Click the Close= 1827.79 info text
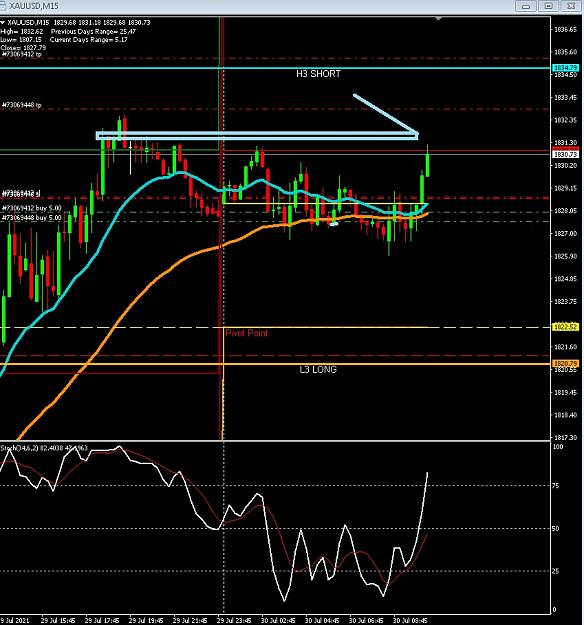Screen dimensions: 584x625 click(24, 48)
